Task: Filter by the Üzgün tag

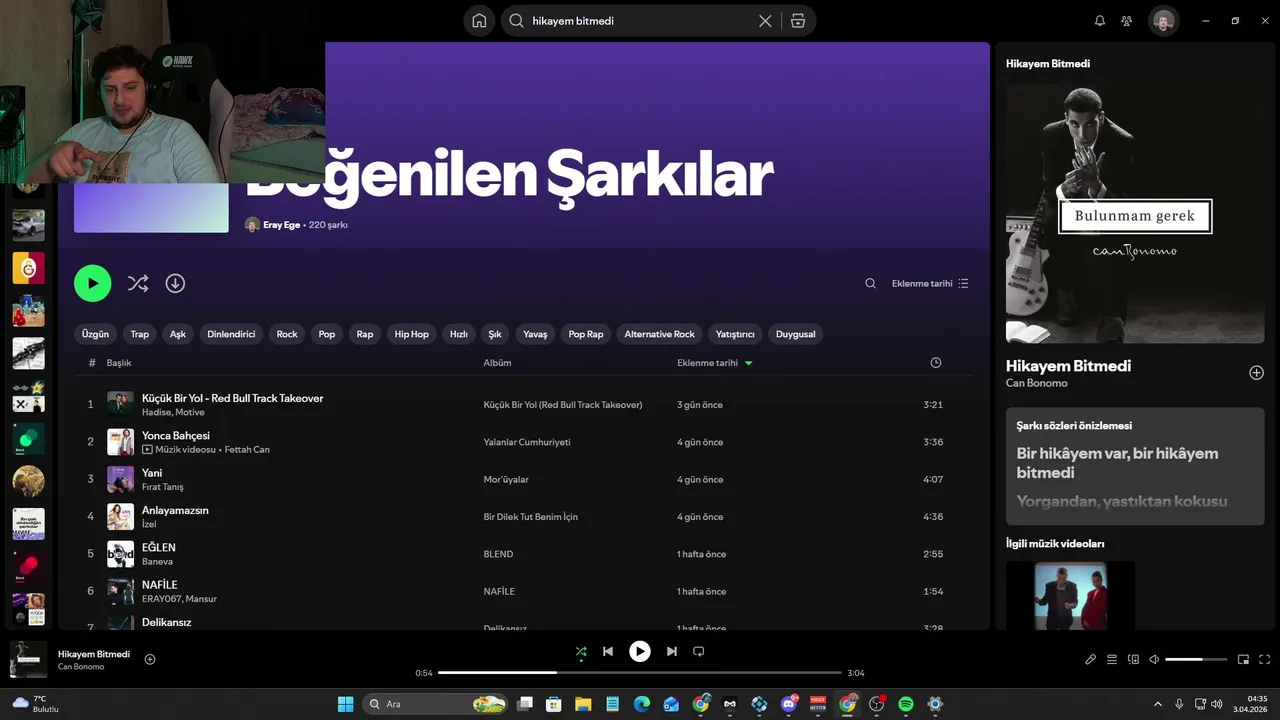Action: coord(95,334)
